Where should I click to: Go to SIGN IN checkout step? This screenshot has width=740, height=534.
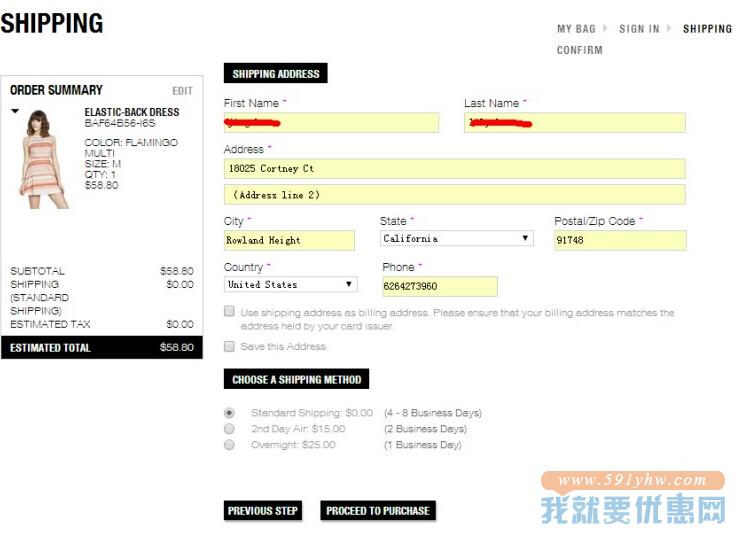pos(639,29)
